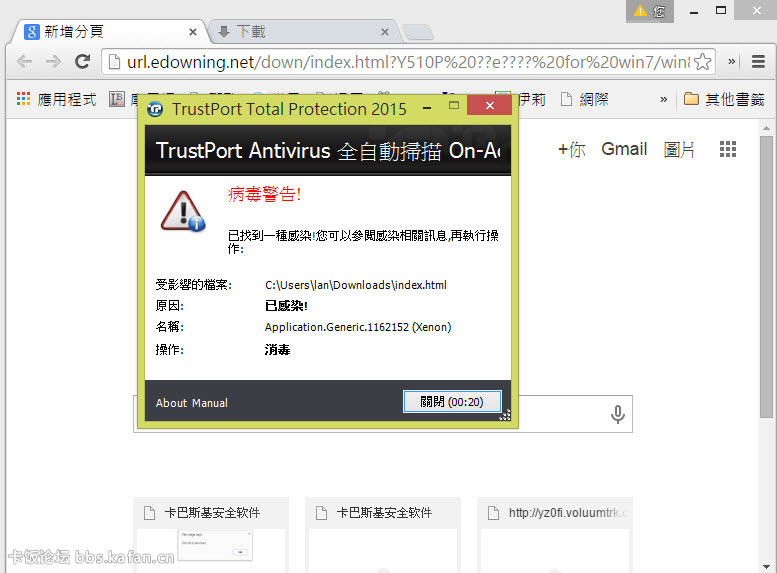Bookmark this page with the star icon
This screenshot has width=777, height=573.
pyautogui.click(x=702, y=62)
